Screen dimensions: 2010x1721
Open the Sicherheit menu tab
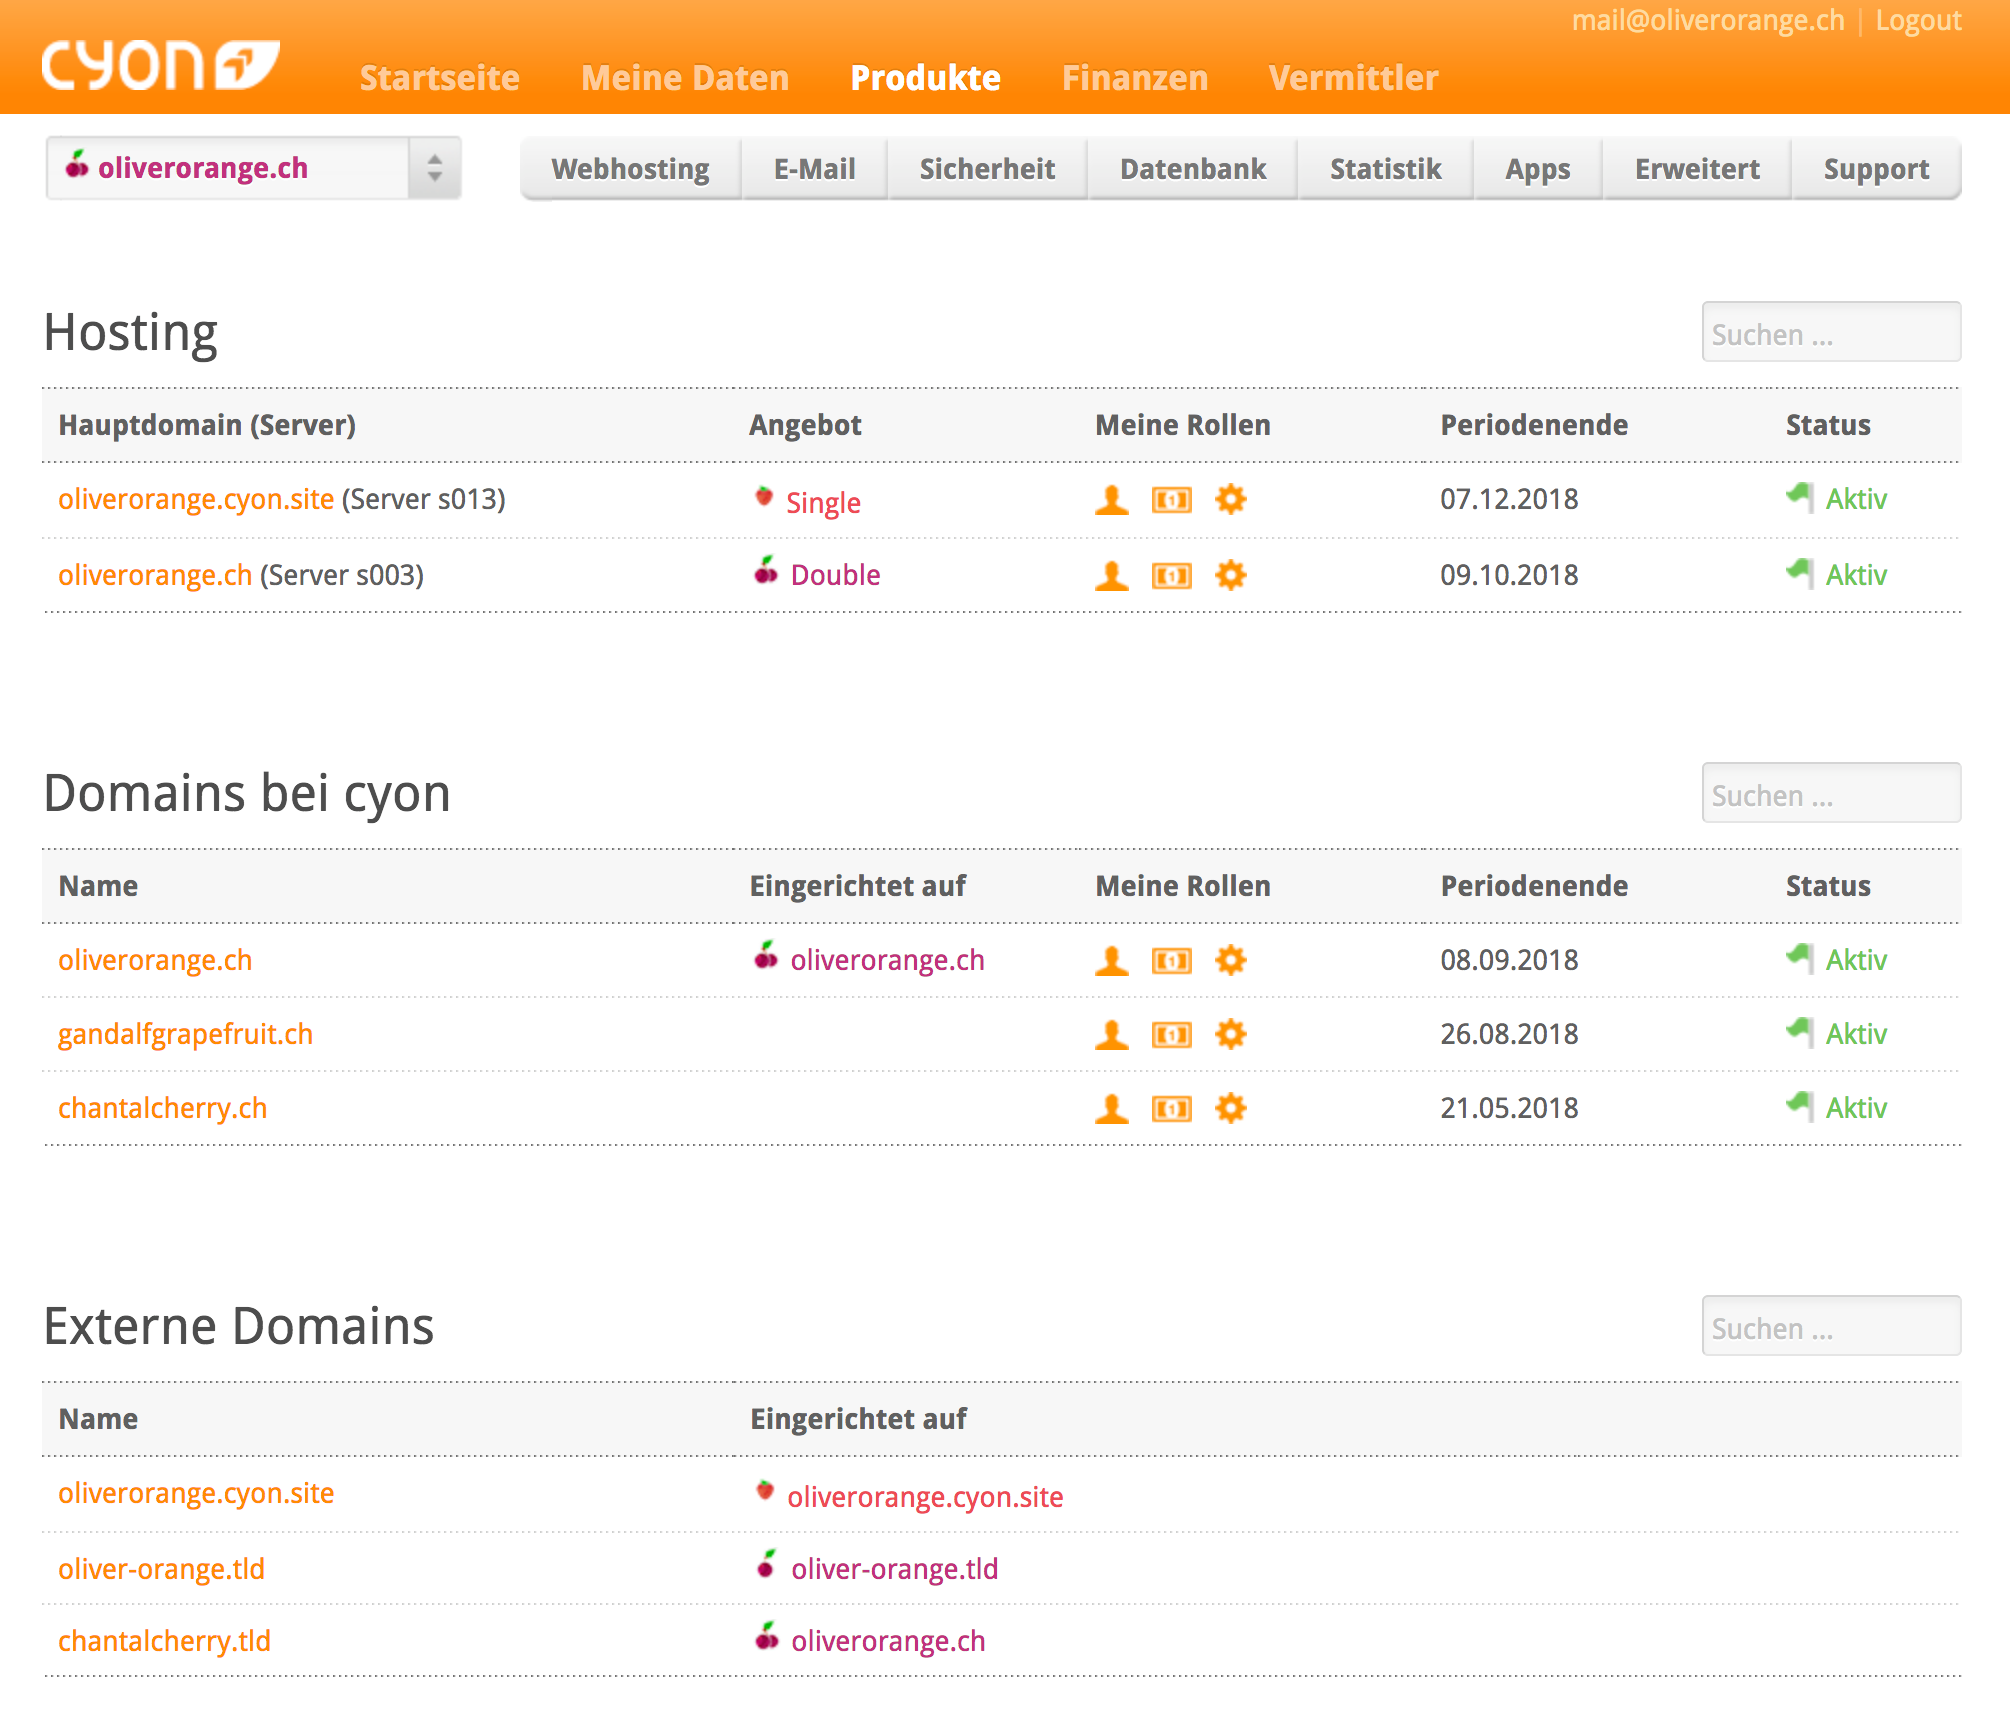click(x=987, y=169)
